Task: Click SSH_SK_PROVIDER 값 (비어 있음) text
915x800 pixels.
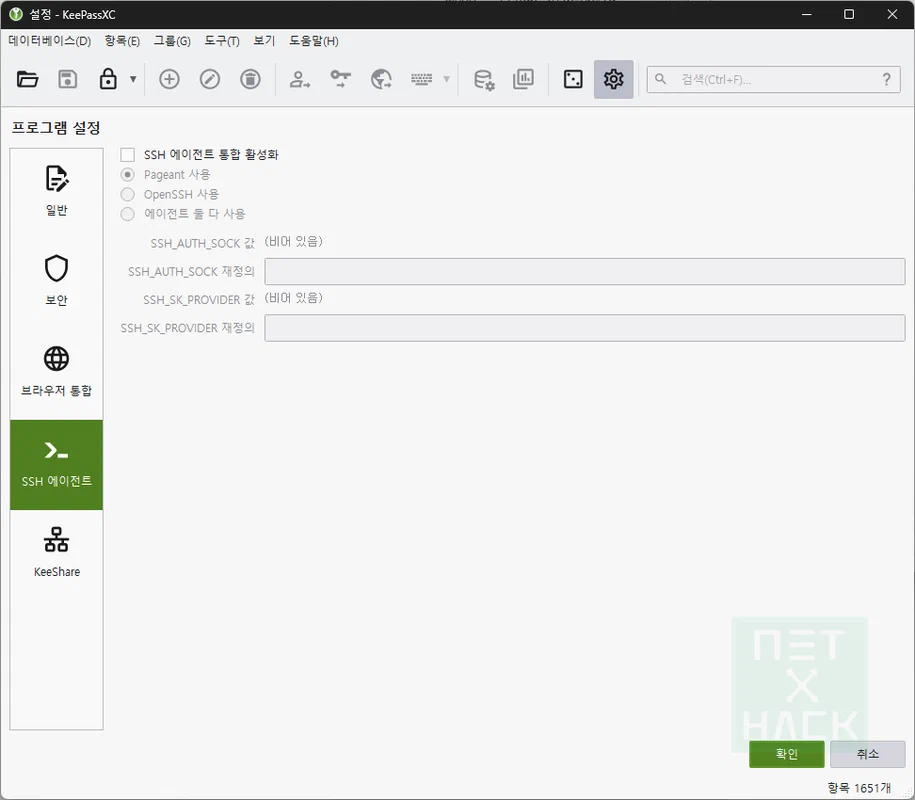Action: coord(294,298)
